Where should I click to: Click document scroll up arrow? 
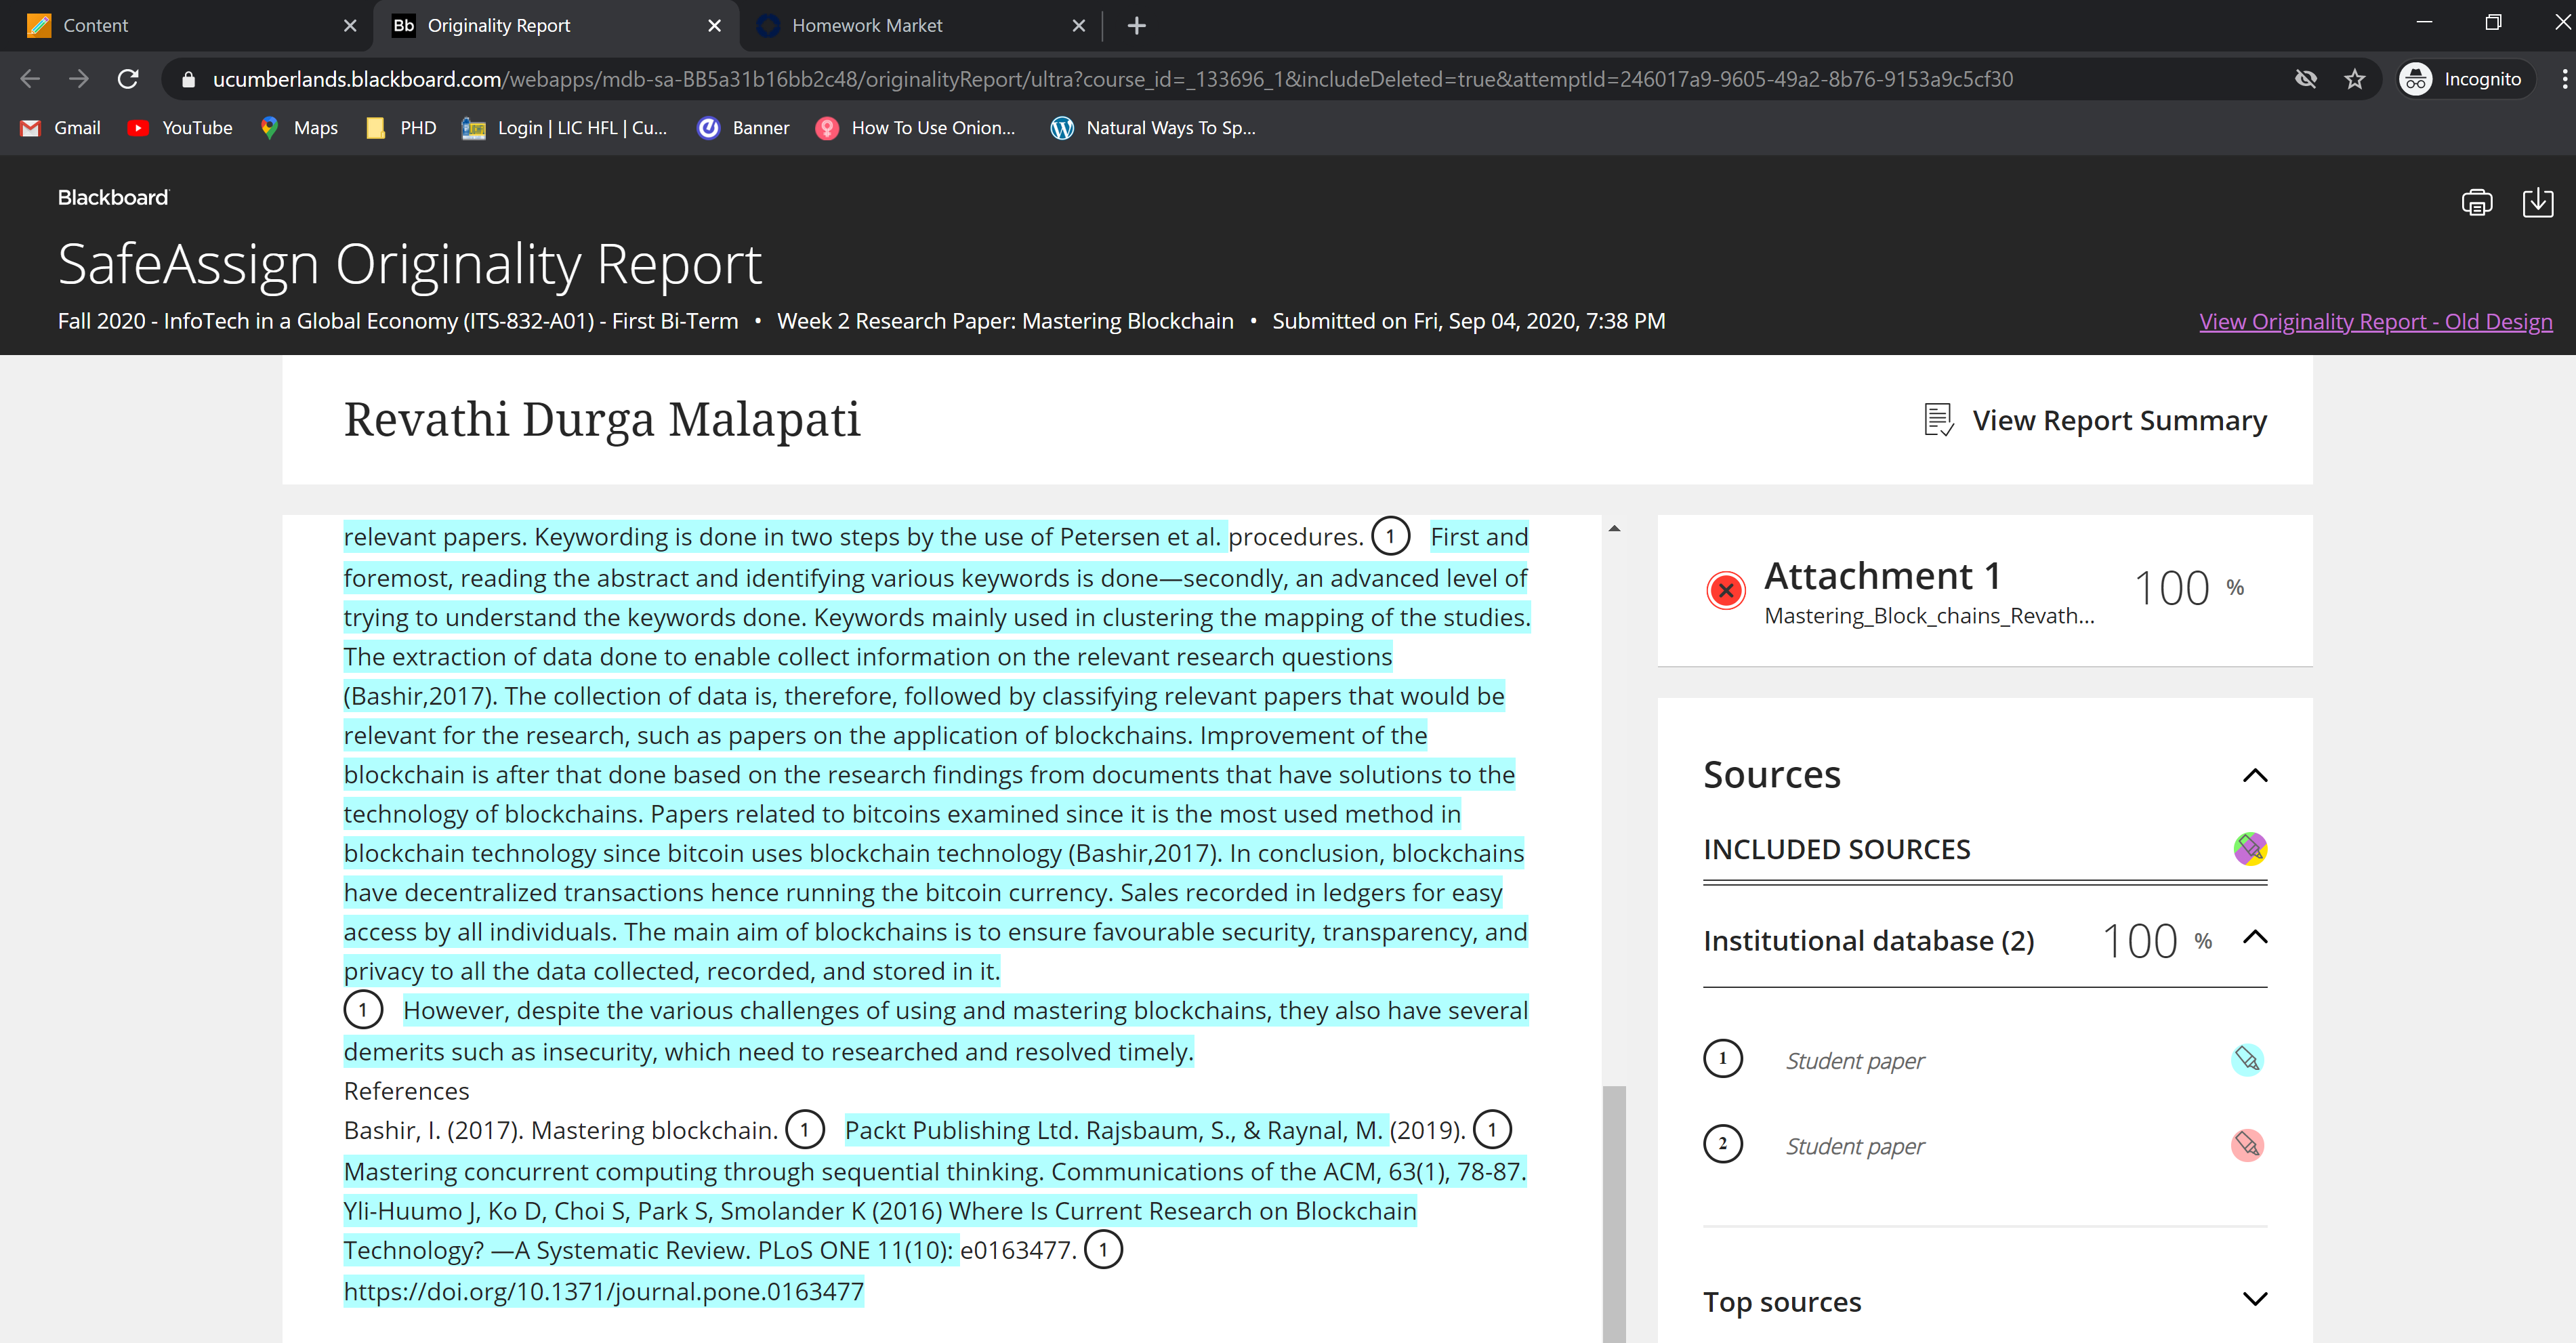[x=1614, y=528]
